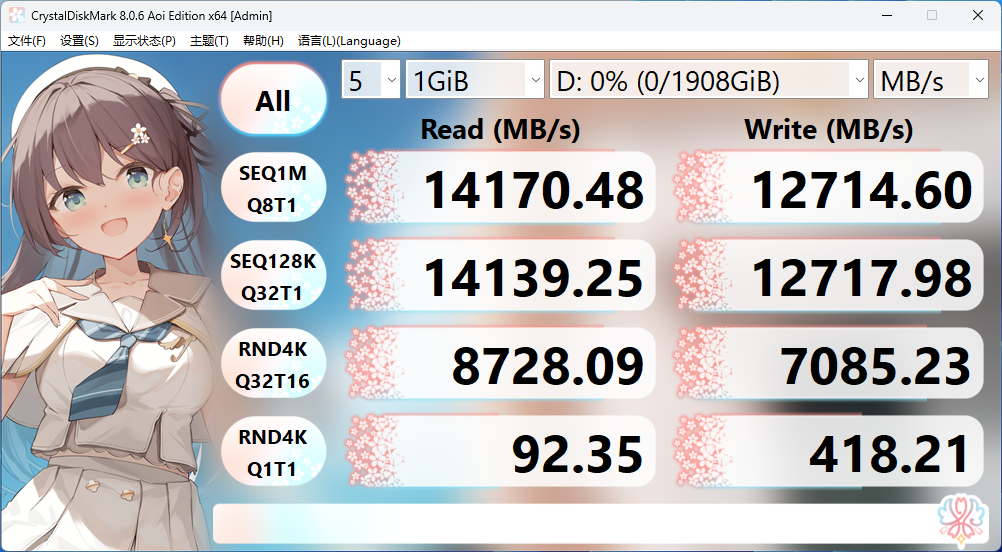Viewport: 1002px width, 552px height.
Task: Click the Write (MB/s) column header
Action: pyautogui.click(x=828, y=130)
